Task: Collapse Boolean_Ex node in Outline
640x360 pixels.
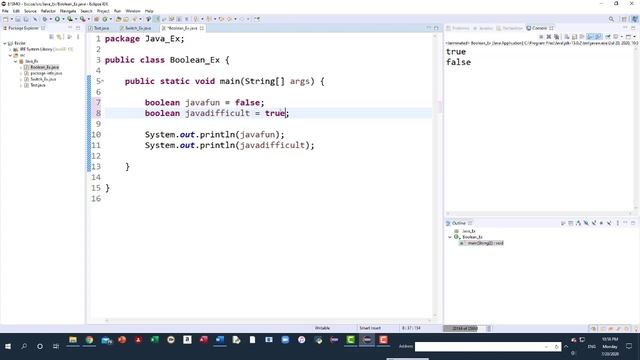Action: [450, 237]
